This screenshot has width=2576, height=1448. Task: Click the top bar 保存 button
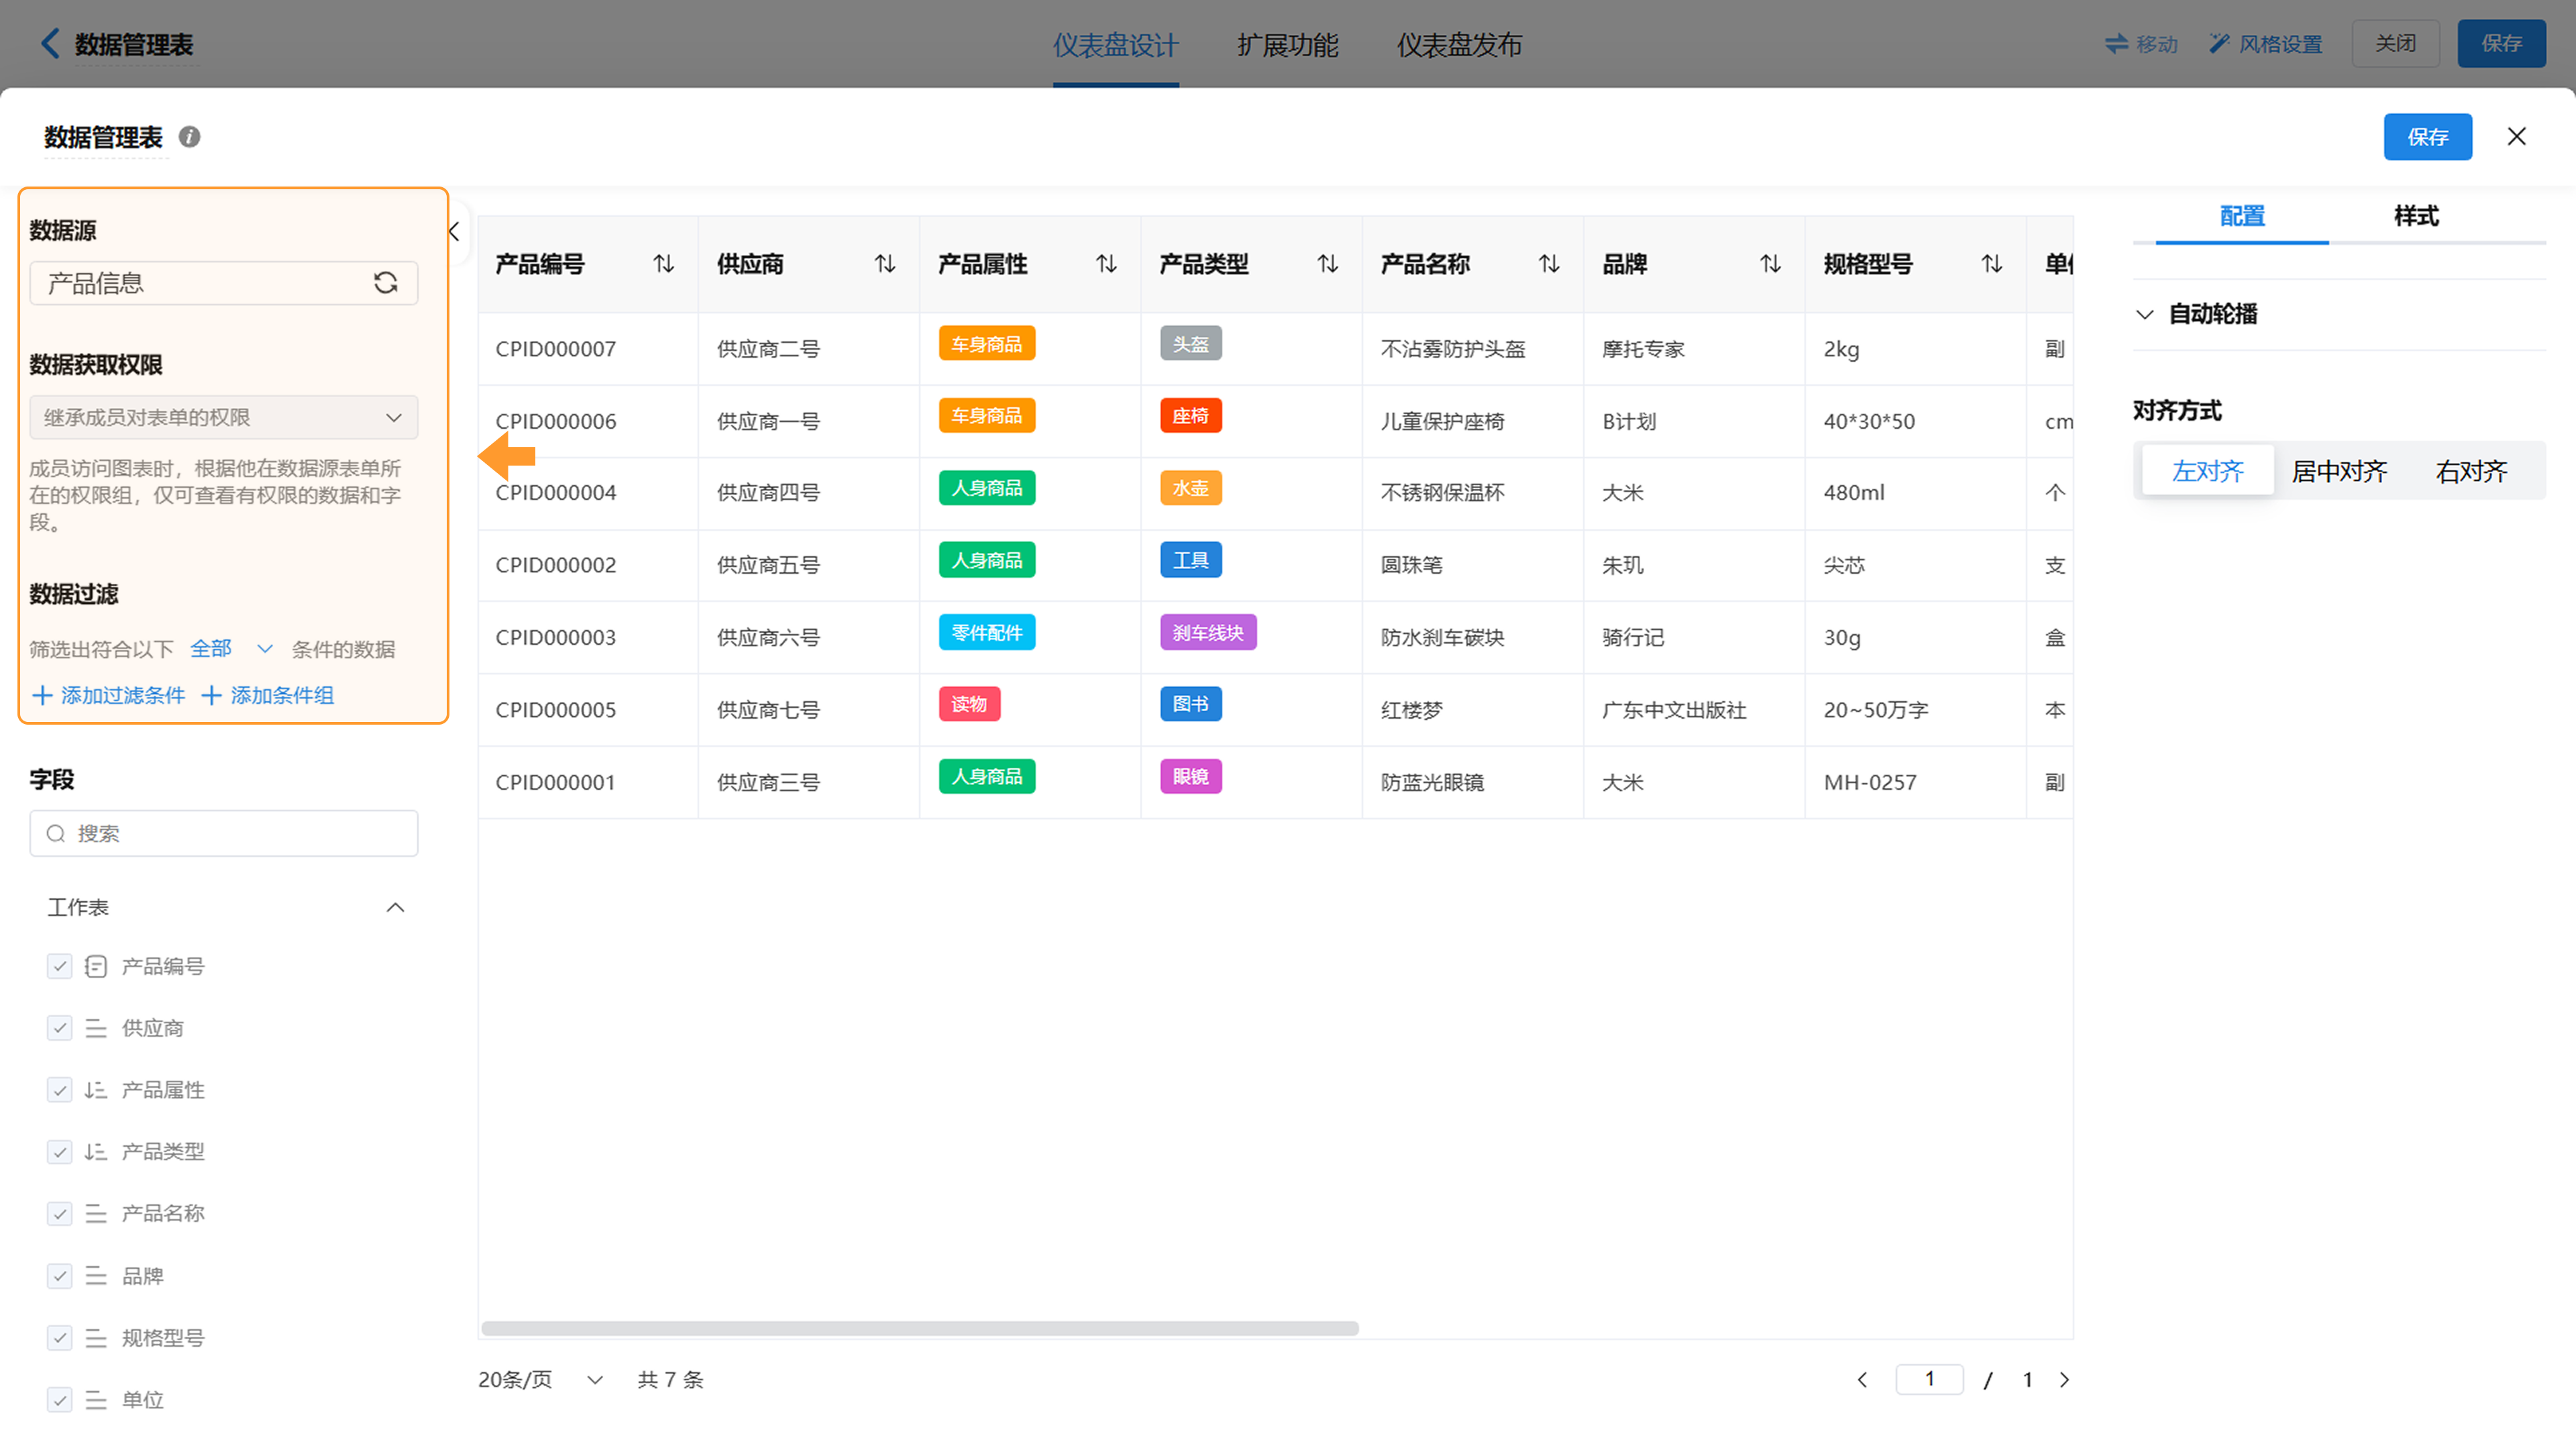click(x=2501, y=44)
